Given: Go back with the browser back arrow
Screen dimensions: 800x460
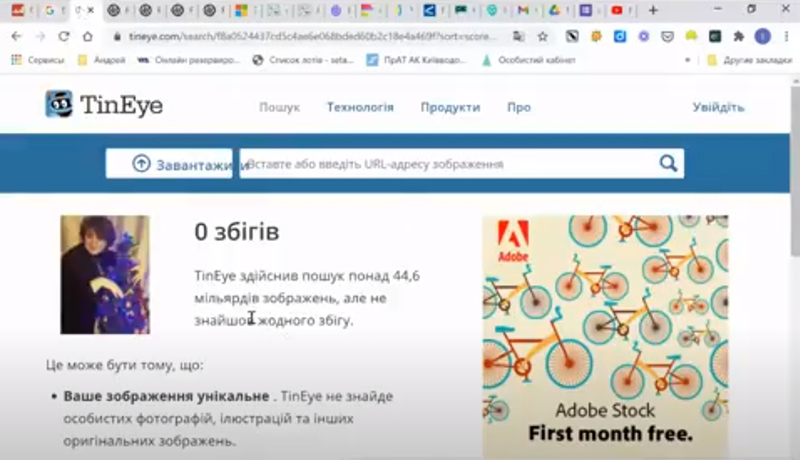Looking at the screenshot, I should [x=16, y=36].
